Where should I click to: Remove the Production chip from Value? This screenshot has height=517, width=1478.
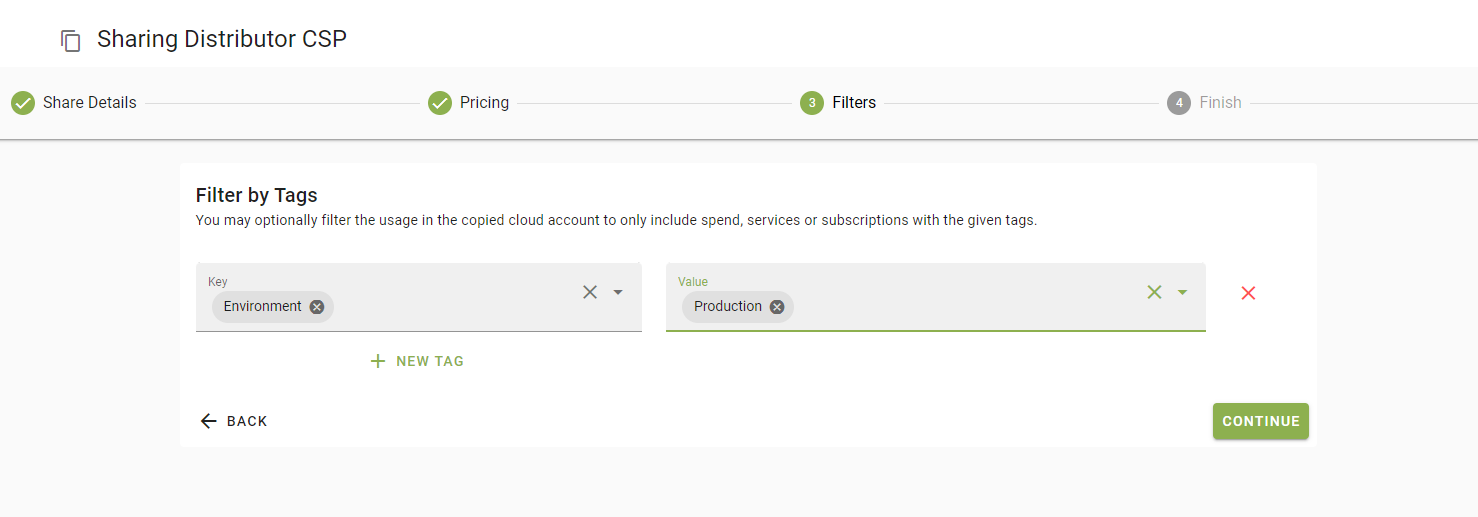pyautogui.click(x=777, y=307)
